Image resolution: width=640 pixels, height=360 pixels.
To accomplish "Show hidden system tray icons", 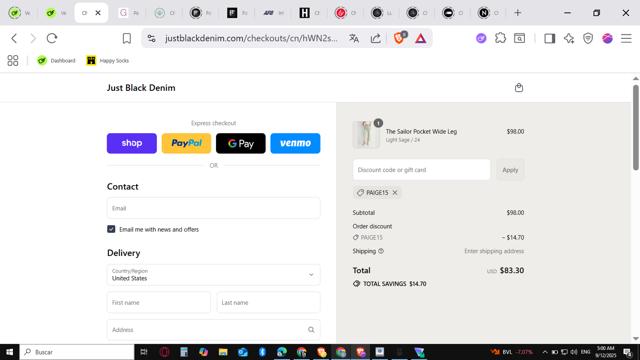I will click(544, 352).
